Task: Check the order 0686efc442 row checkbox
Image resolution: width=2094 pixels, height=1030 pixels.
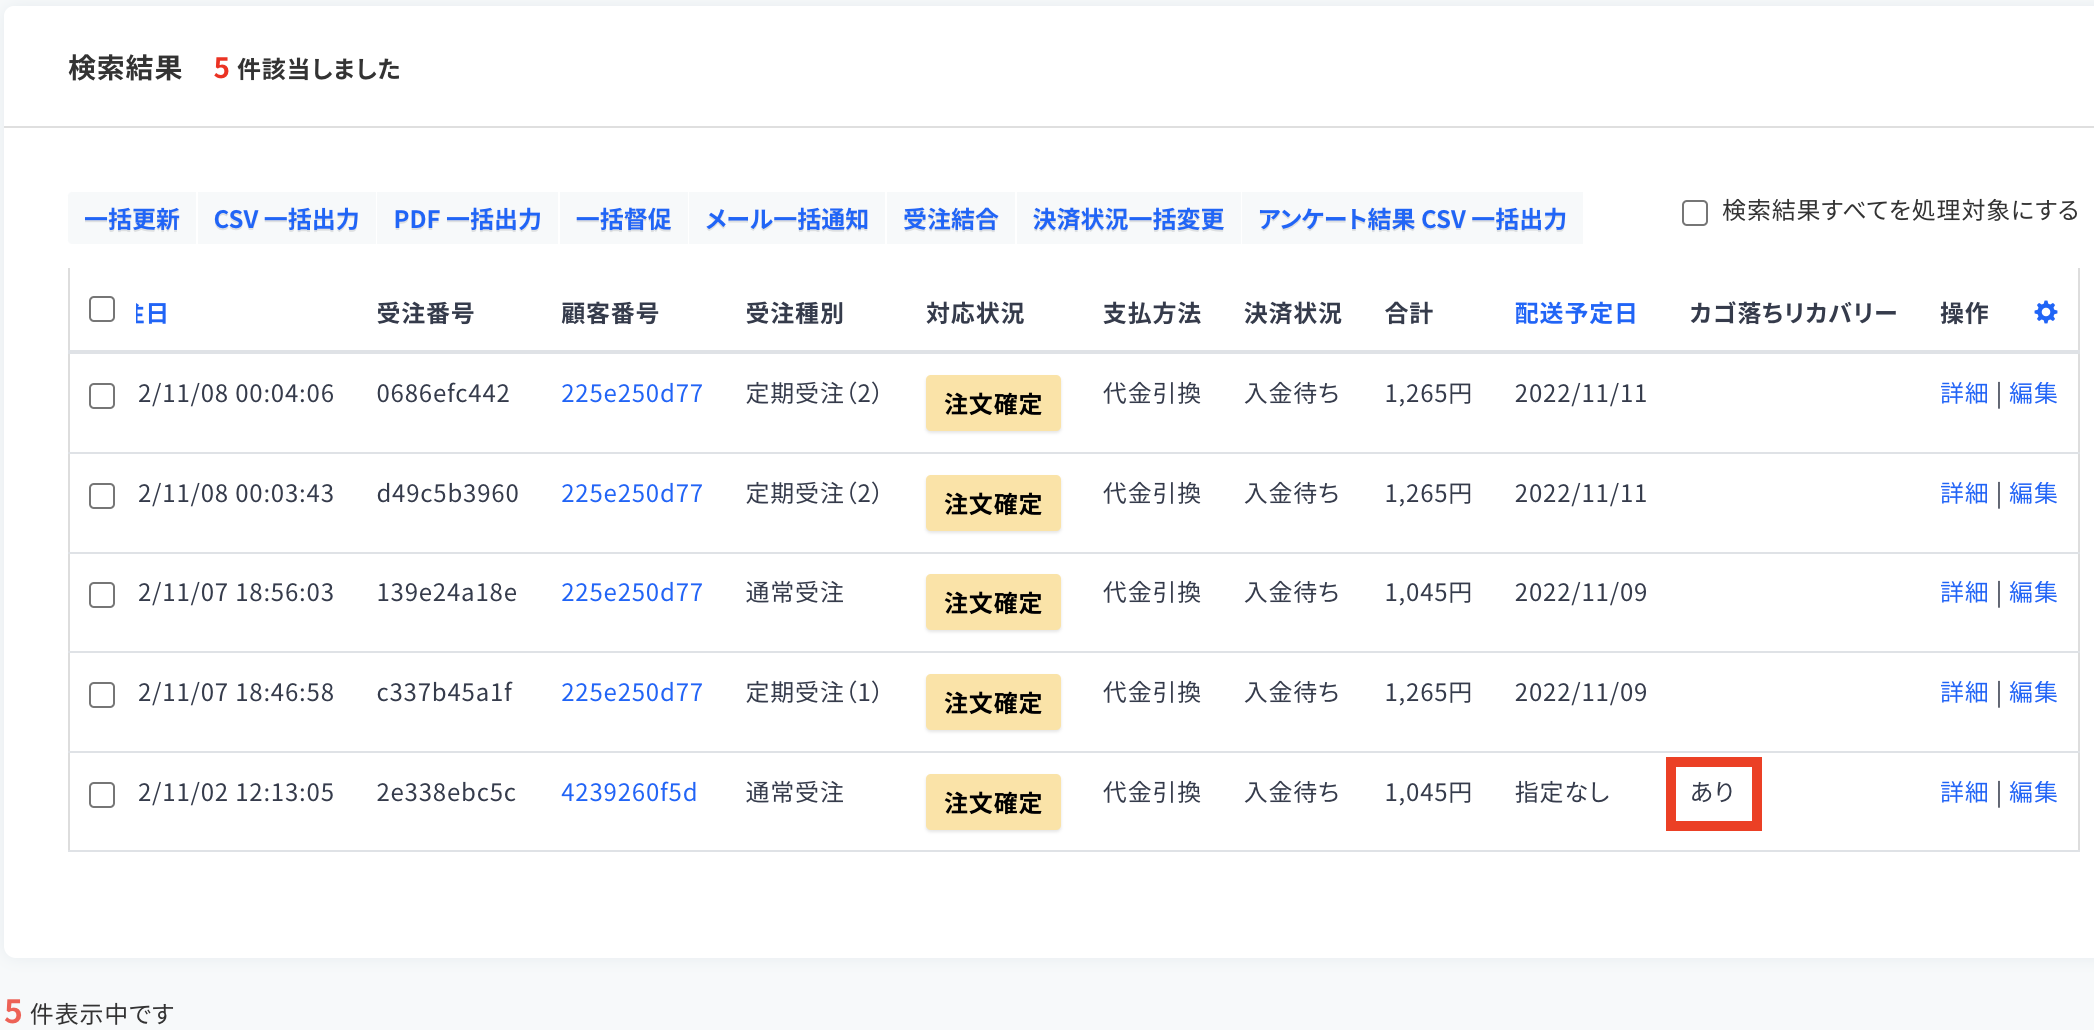Action: [x=102, y=396]
